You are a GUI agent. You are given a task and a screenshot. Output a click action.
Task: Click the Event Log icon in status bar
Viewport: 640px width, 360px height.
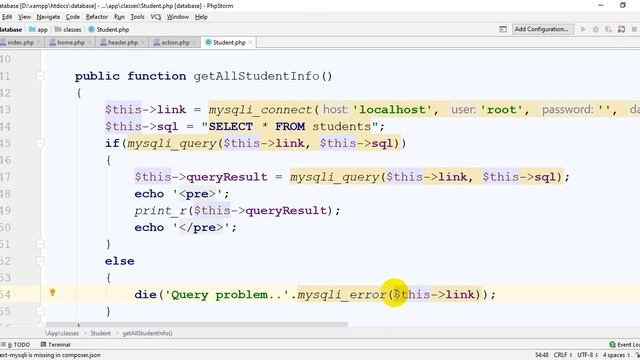612,344
